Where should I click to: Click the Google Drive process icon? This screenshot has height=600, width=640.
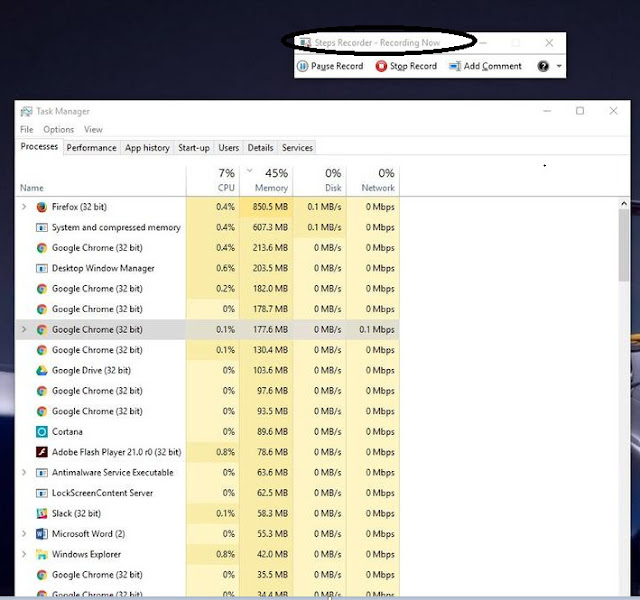tap(42, 371)
